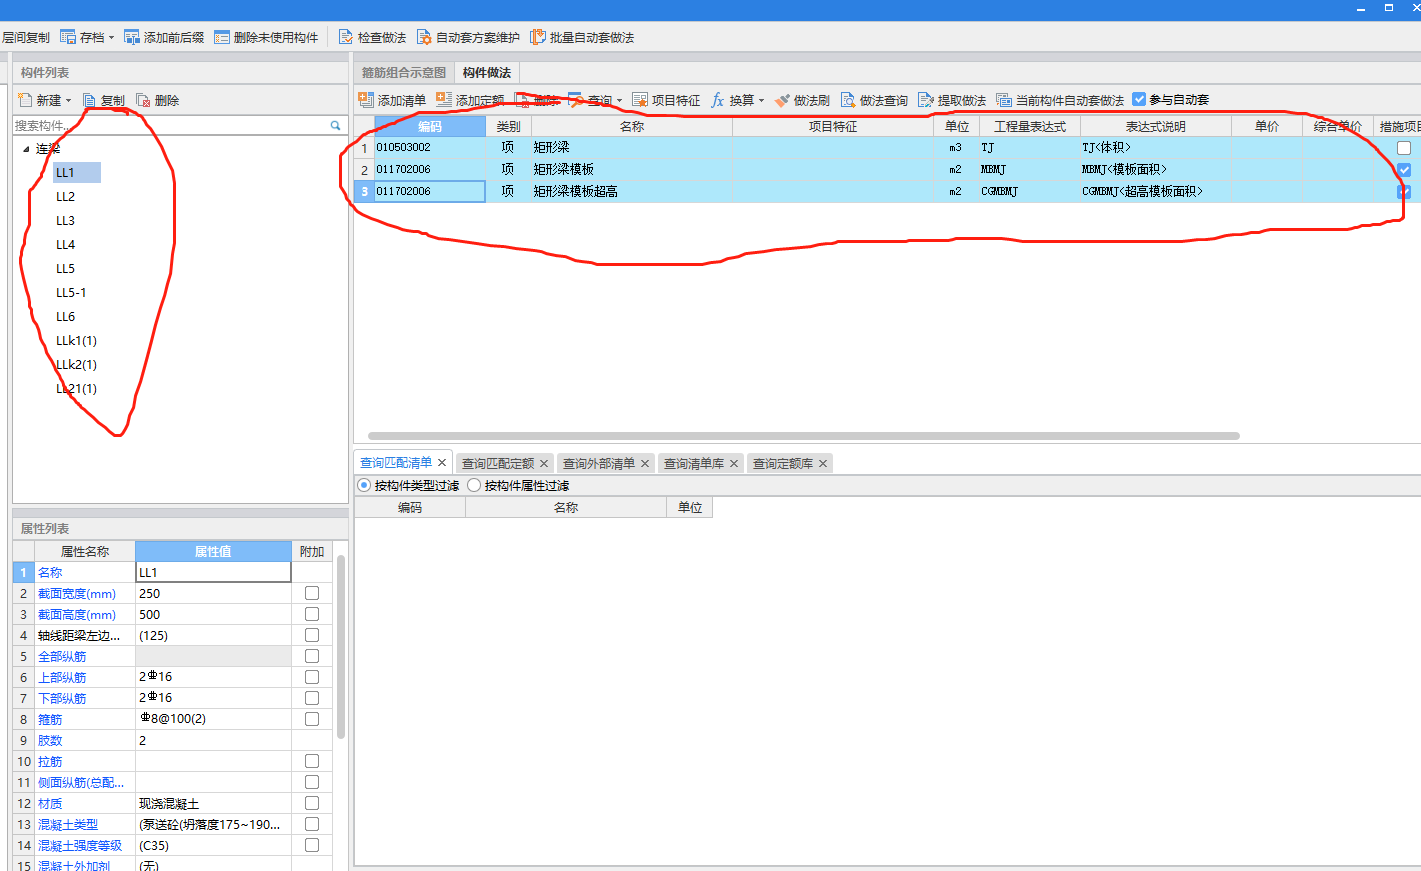Click 添加定额 add quota item
This screenshot has width=1421, height=871.
click(x=470, y=100)
